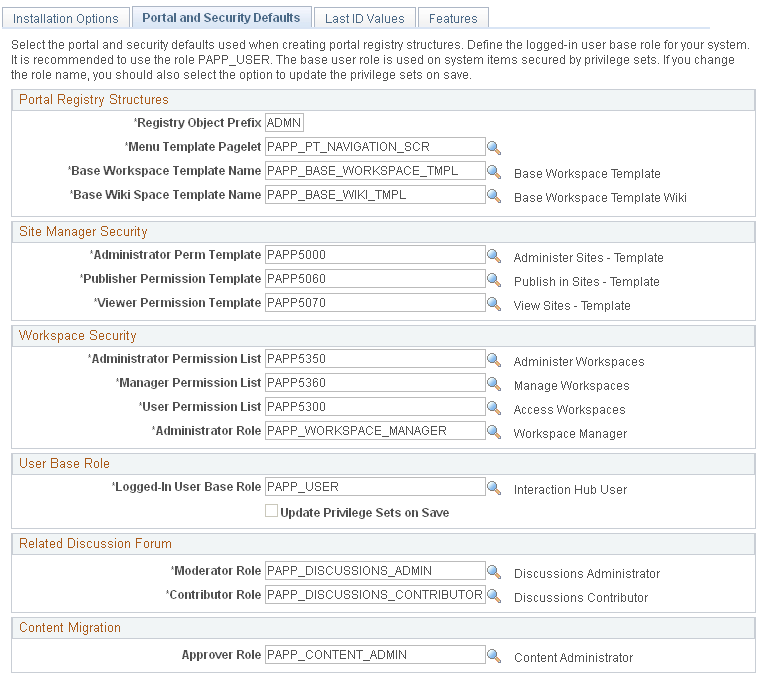
Task: Click lookup icon for Base Workspace Template Name
Action: [494, 171]
